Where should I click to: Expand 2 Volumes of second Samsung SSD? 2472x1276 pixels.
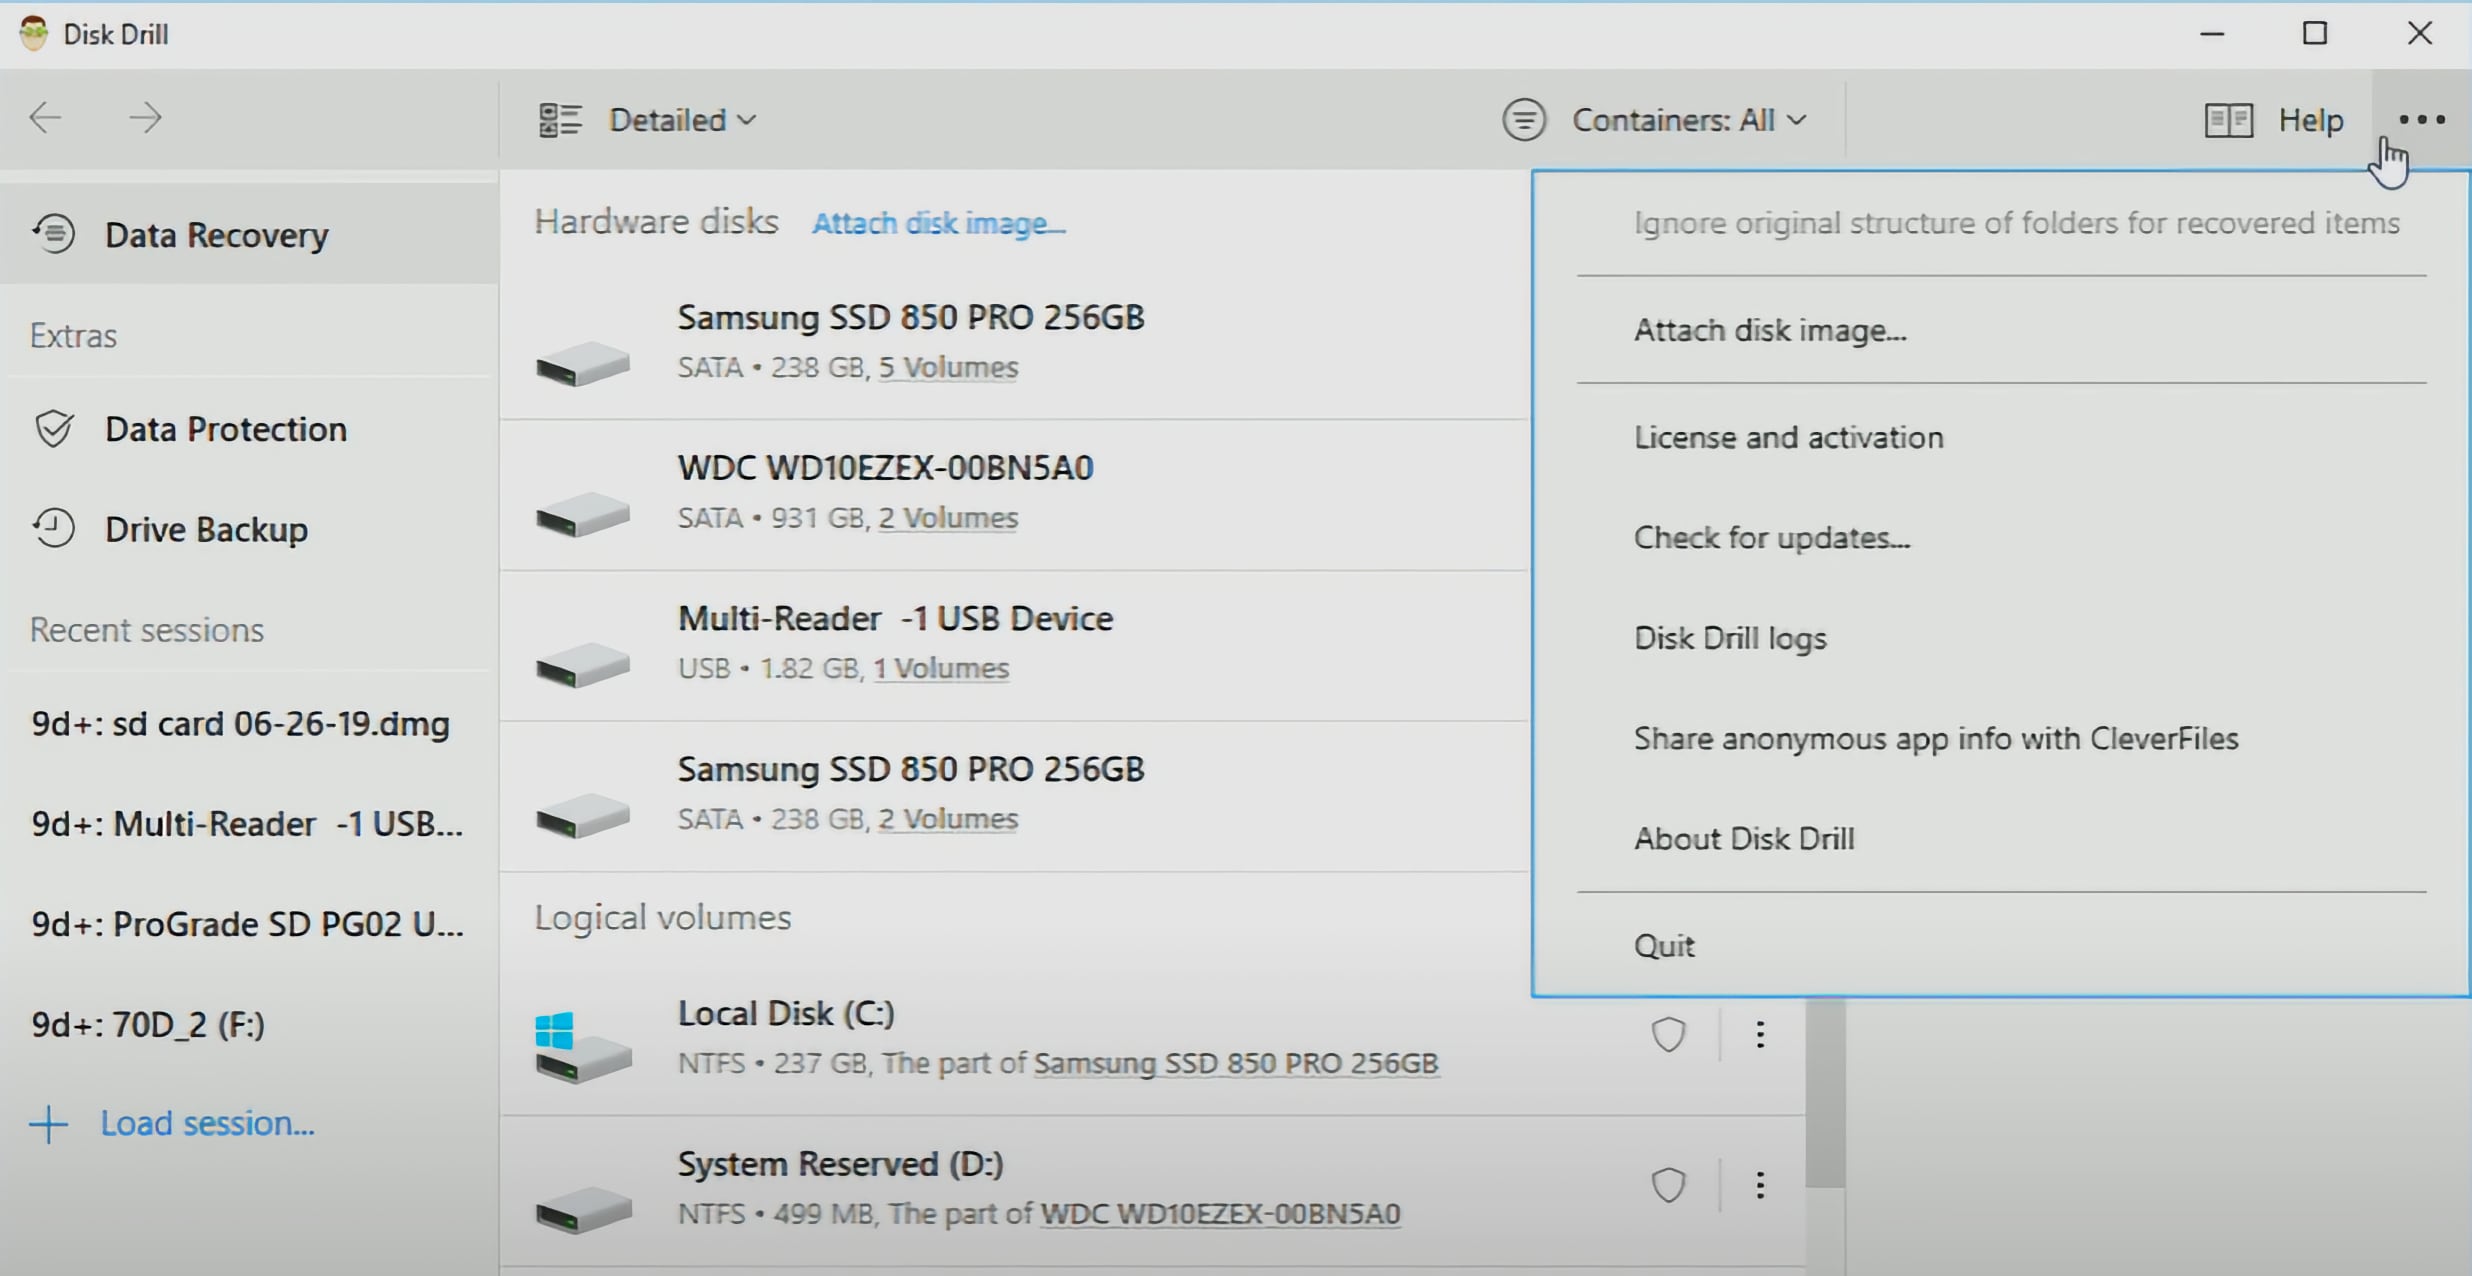coord(948,819)
